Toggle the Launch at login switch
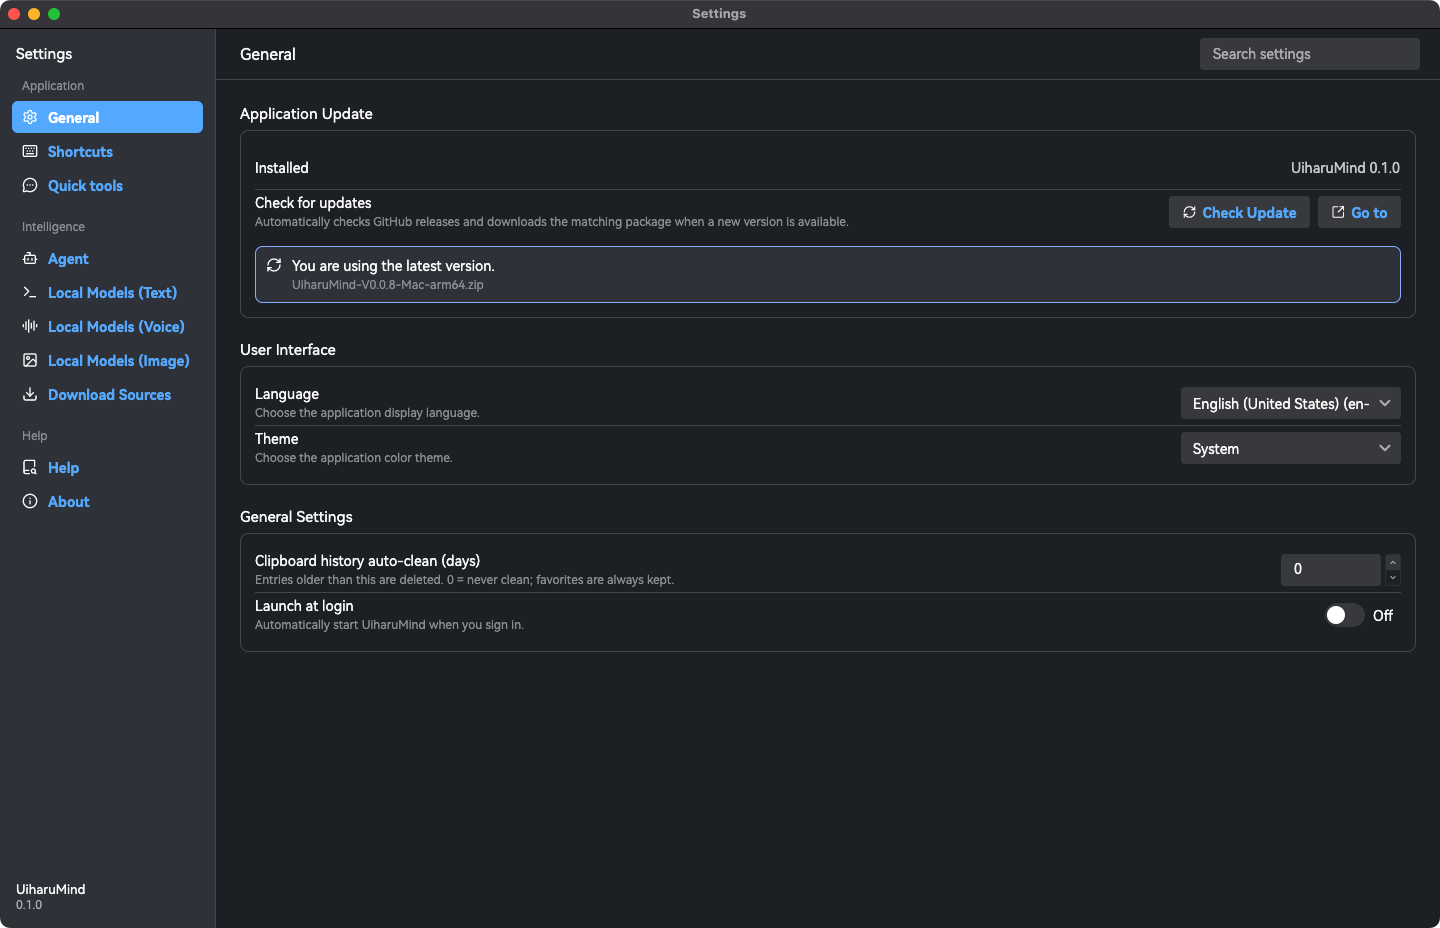Screen dimensions: 1440x928 1344,615
